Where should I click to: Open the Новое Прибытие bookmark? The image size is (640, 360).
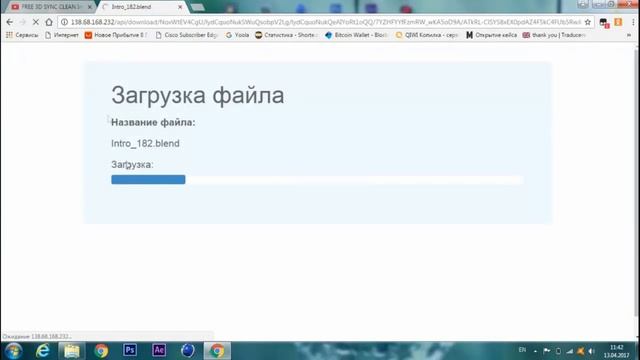click(116, 35)
